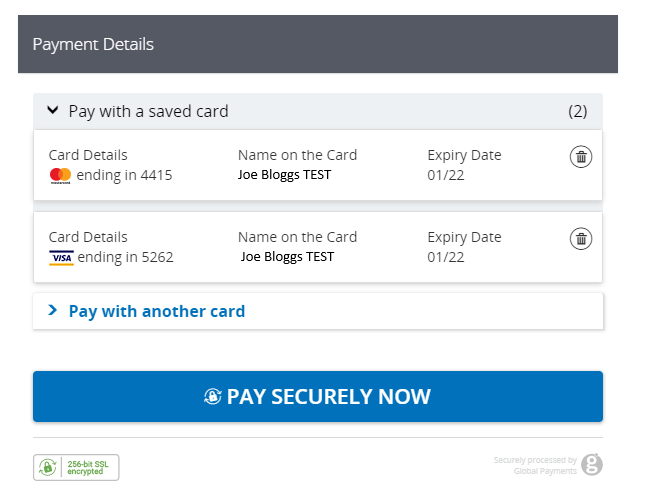Delete the saved card ending in 4415
This screenshot has height=494, width=647.
point(581,157)
